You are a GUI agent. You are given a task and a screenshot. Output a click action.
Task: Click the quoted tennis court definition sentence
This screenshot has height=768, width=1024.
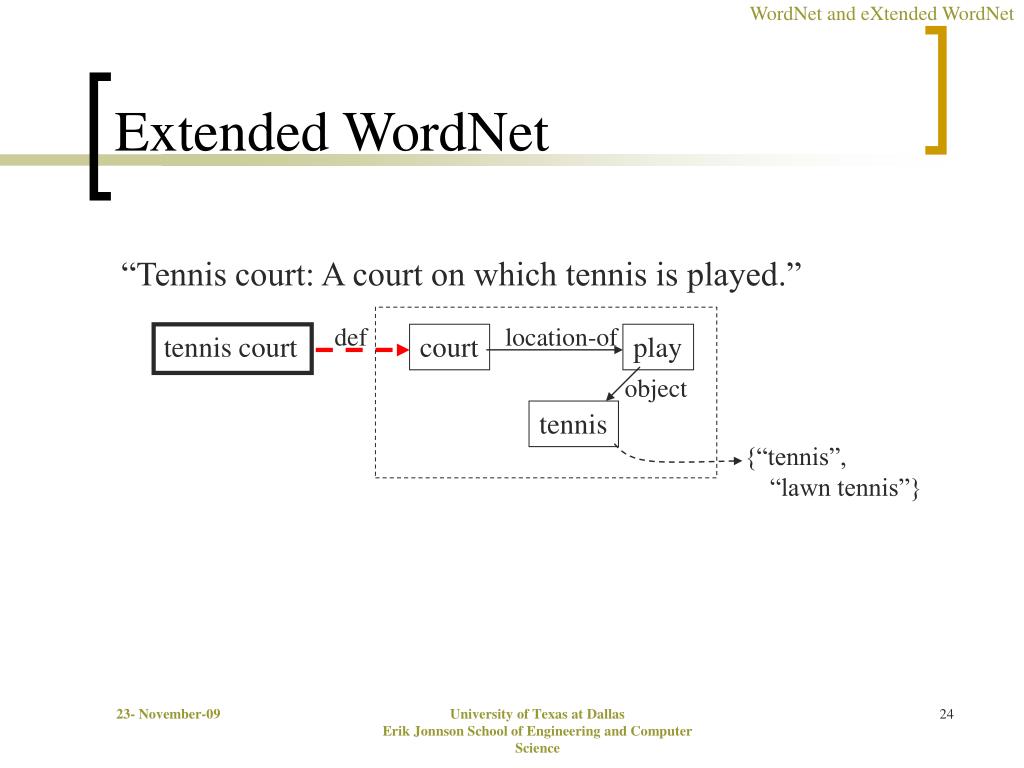click(461, 275)
